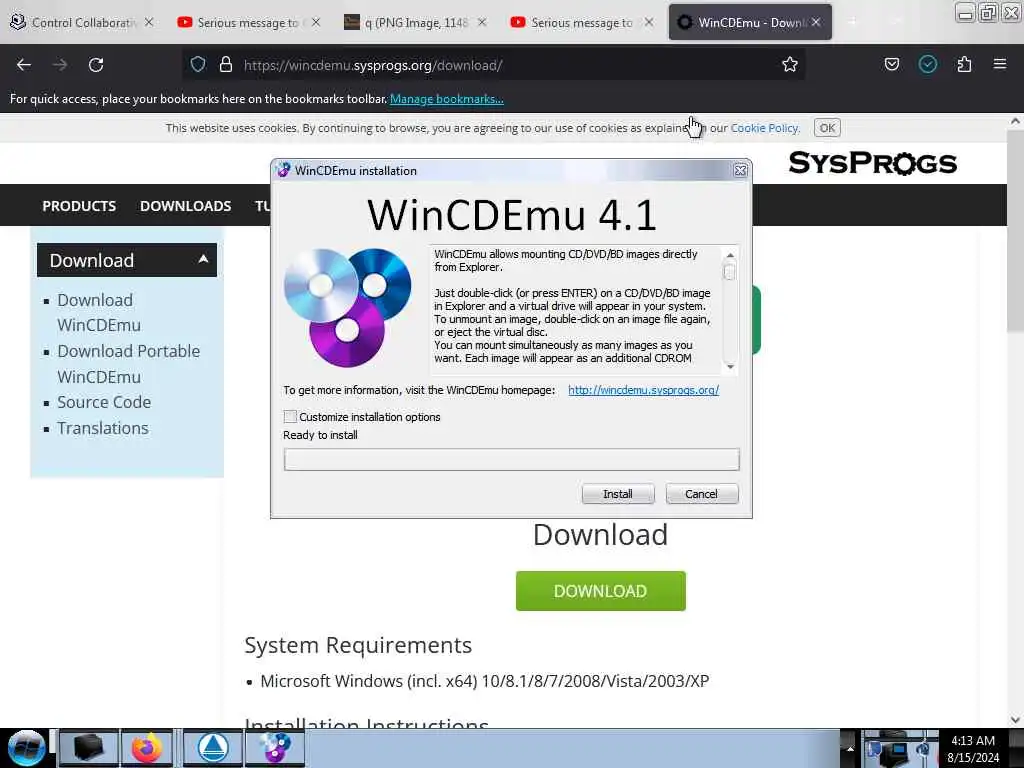Click the WinCDEmu discs taskbar icon
Screen dimensions: 1024x768
coord(275,748)
